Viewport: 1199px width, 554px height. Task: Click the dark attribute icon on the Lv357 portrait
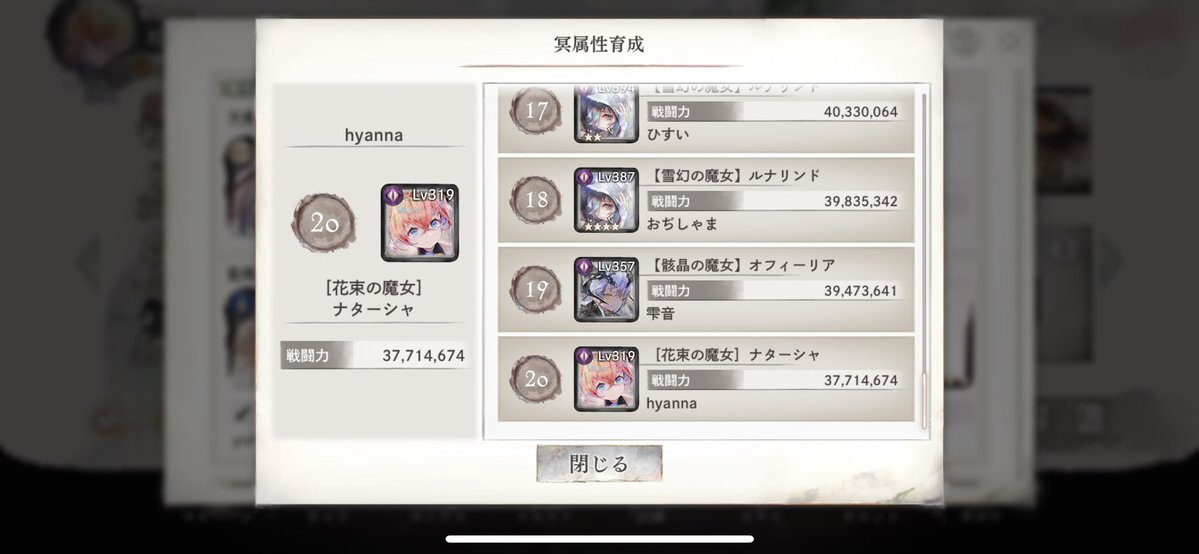click(x=585, y=267)
